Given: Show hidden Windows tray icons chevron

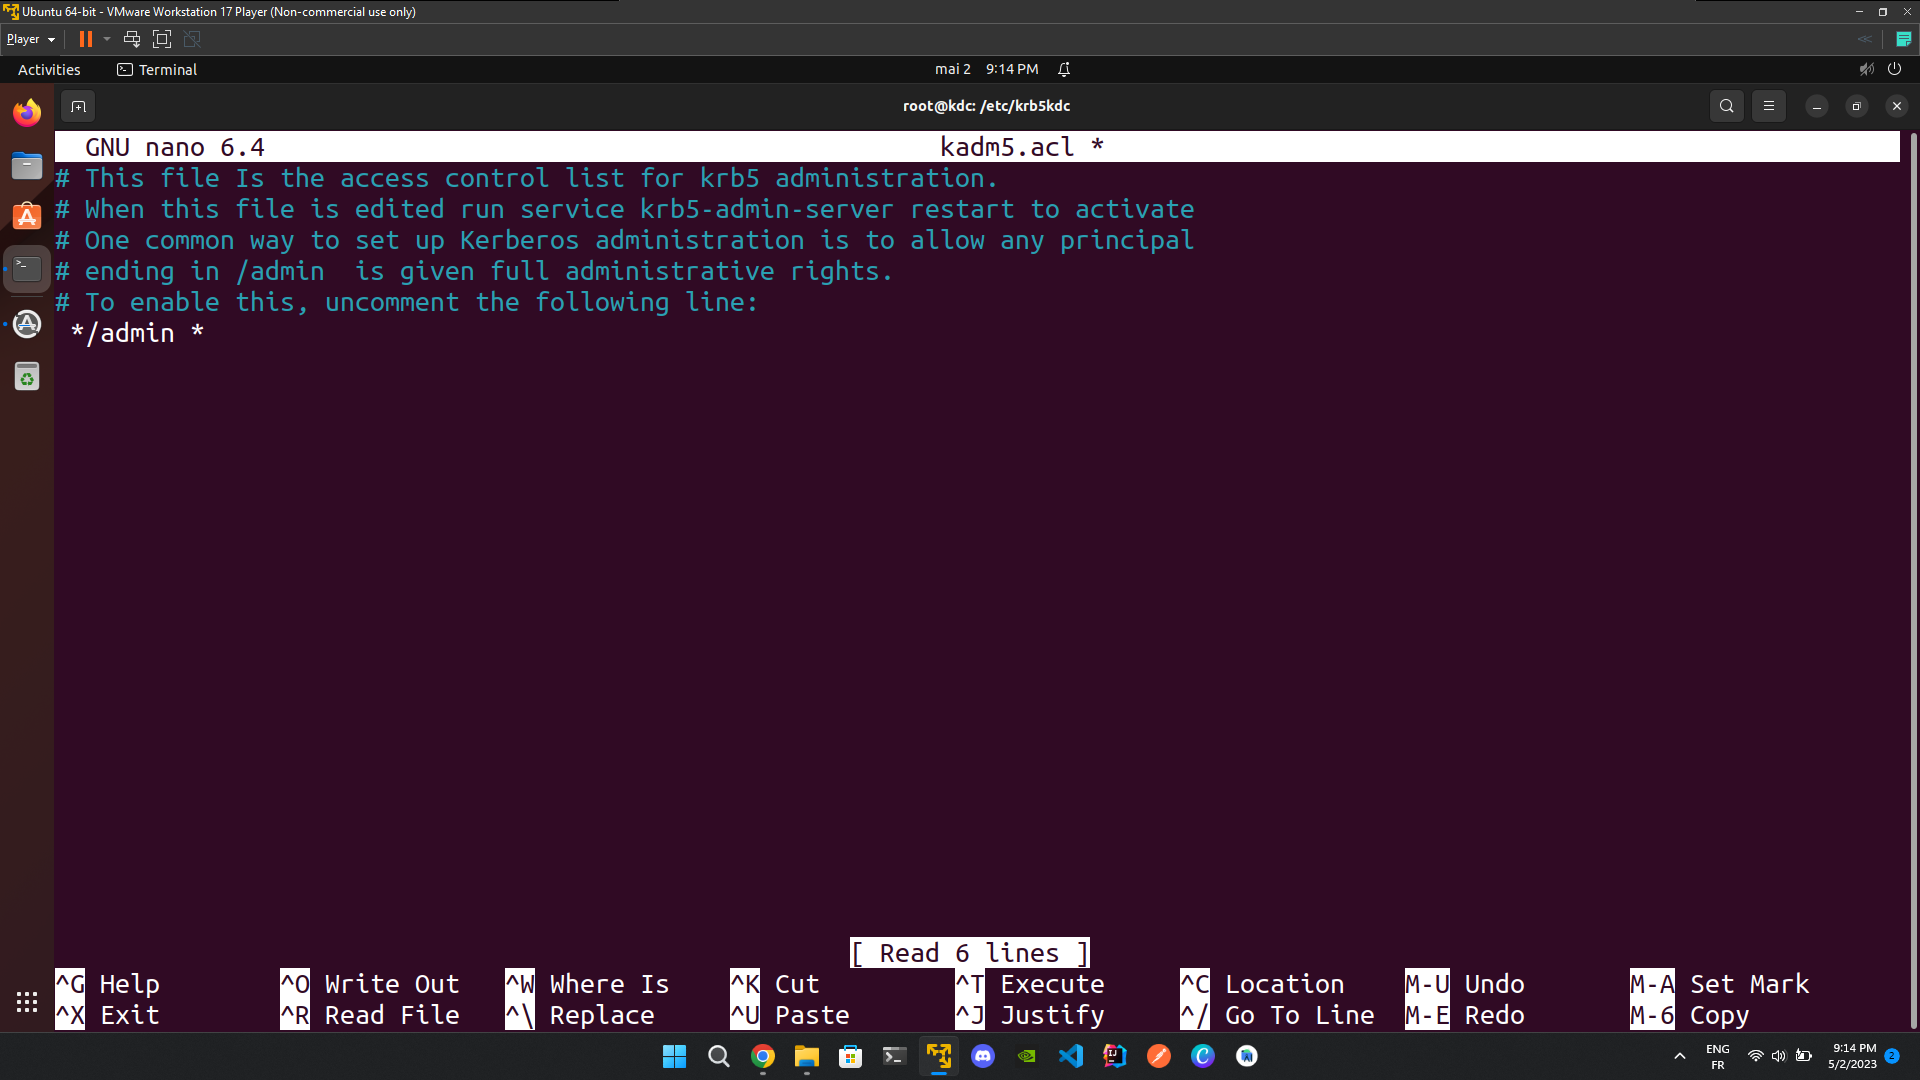Looking at the screenshot, I should [1680, 1056].
